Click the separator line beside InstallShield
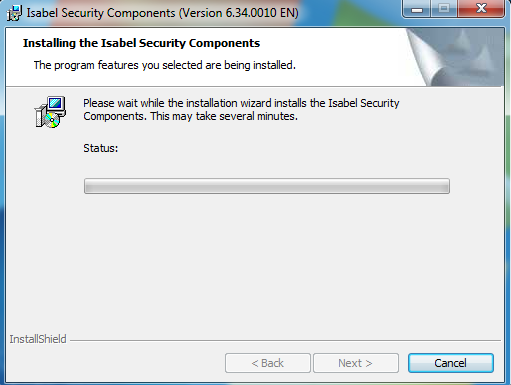Image resolution: width=511 pixels, height=385 pixels. point(285,340)
